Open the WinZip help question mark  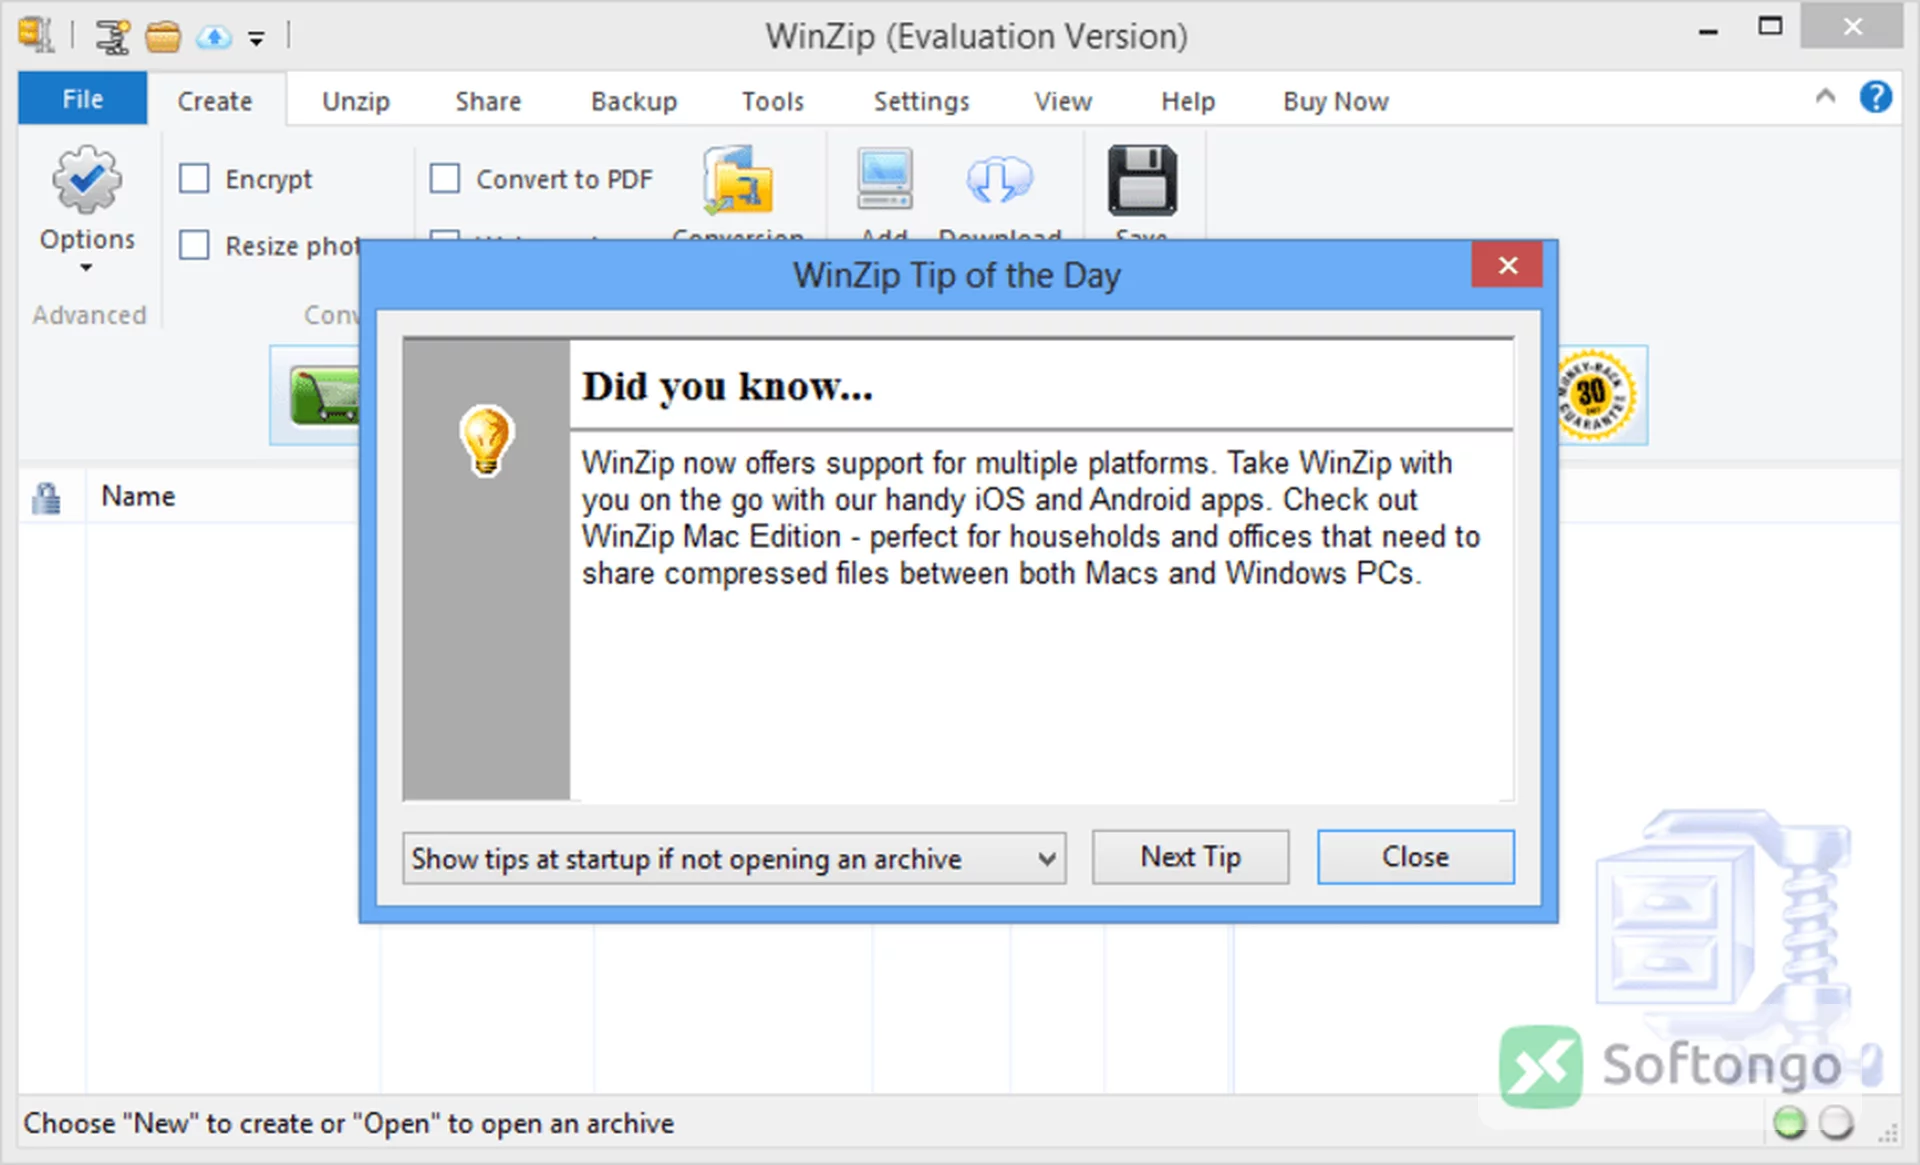pos(1875,97)
